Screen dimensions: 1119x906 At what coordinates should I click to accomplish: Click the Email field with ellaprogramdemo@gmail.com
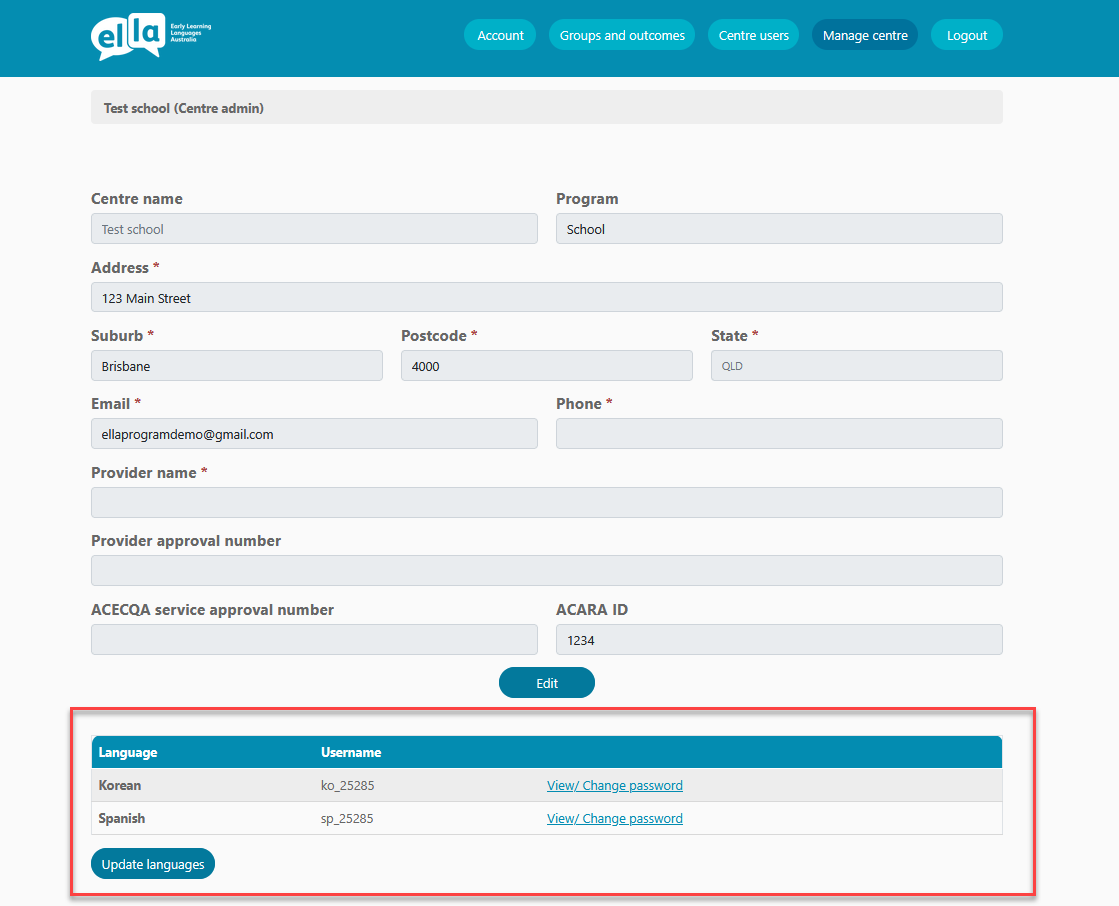pos(314,433)
